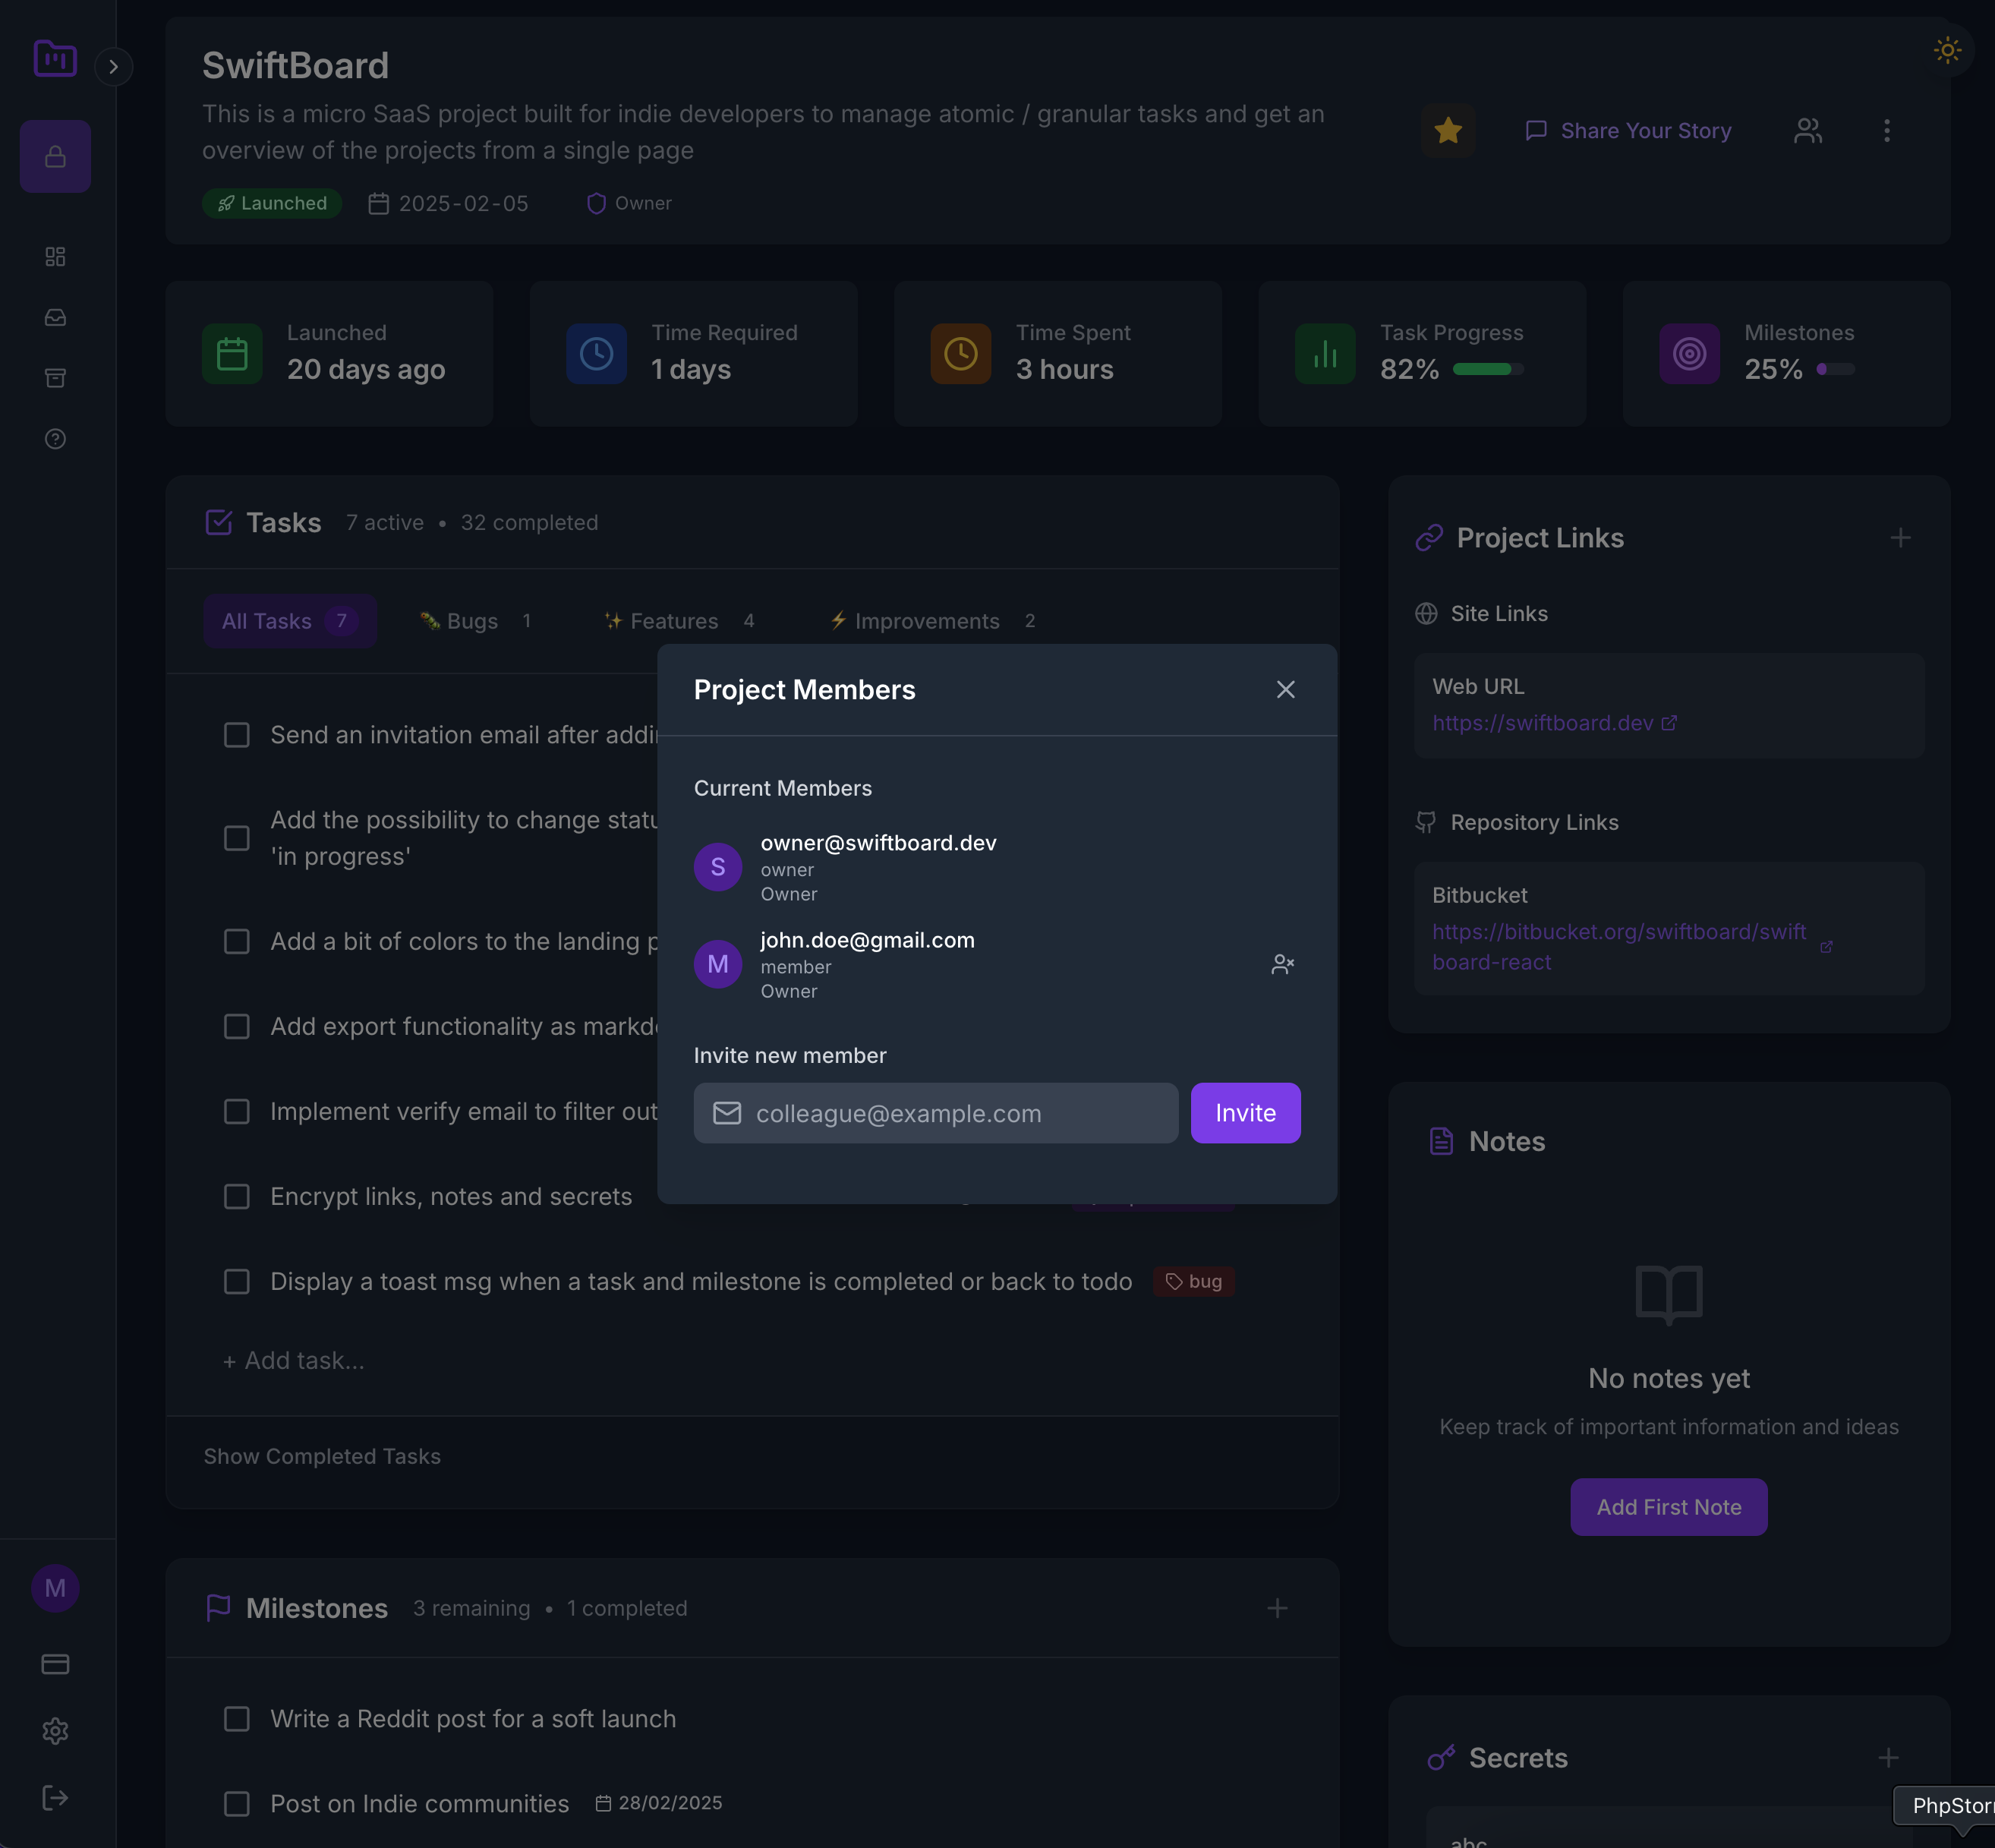Click the M user avatar in sidebar
This screenshot has height=1848, width=1995.
coord(55,1588)
